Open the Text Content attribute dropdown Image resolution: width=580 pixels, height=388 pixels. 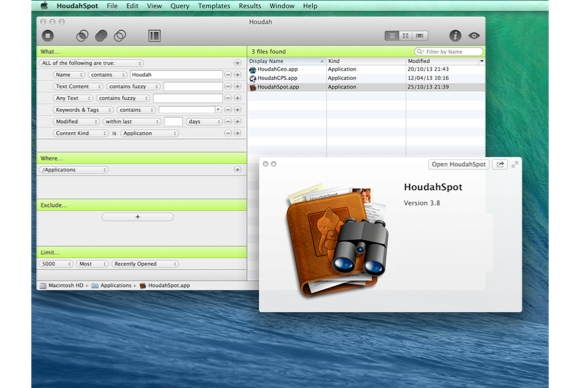coord(78,87)
